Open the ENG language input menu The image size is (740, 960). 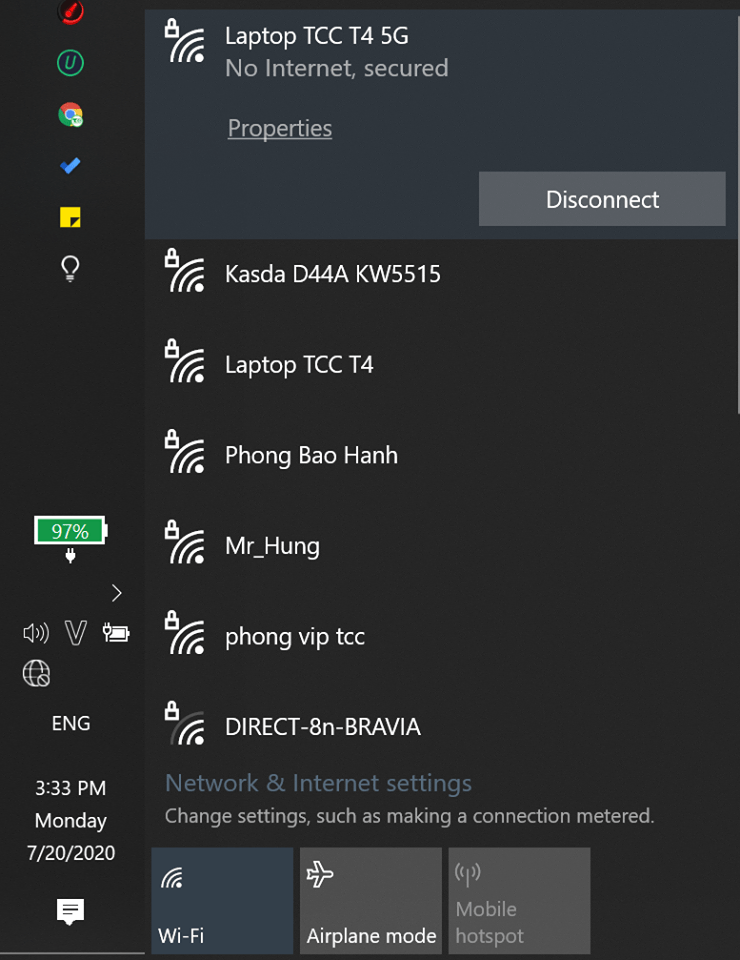[x=70, y=723]
